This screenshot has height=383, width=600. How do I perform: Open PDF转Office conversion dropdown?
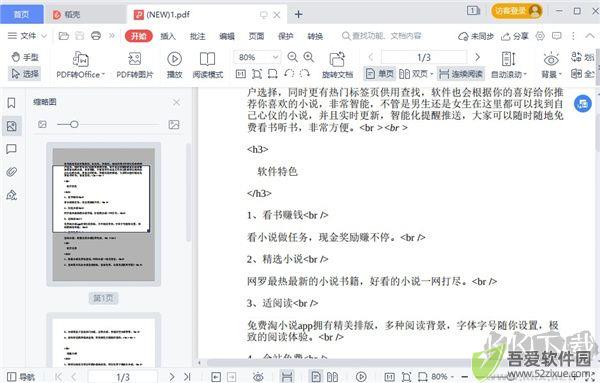pos(81,65)
